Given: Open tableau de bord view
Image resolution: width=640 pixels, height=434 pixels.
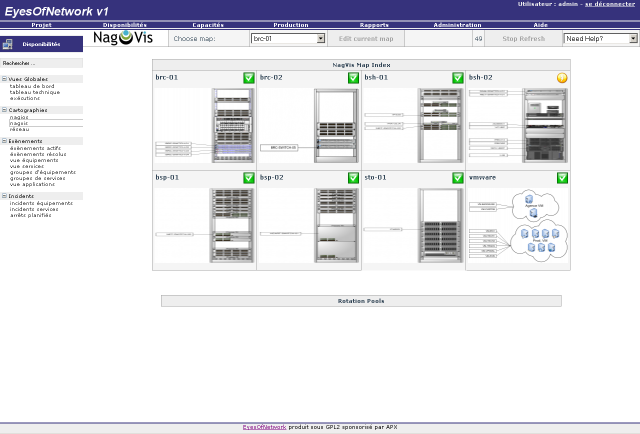Looking at the screenshot, I should click(x=32, y=86).
